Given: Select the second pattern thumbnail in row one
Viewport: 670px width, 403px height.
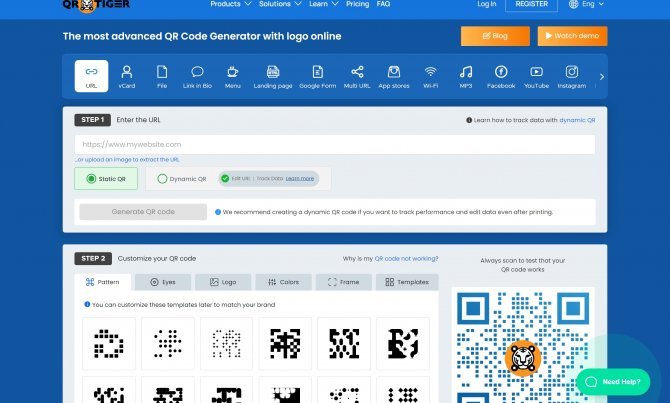Looking at the screenshot, I should click(x=168, y=344).
